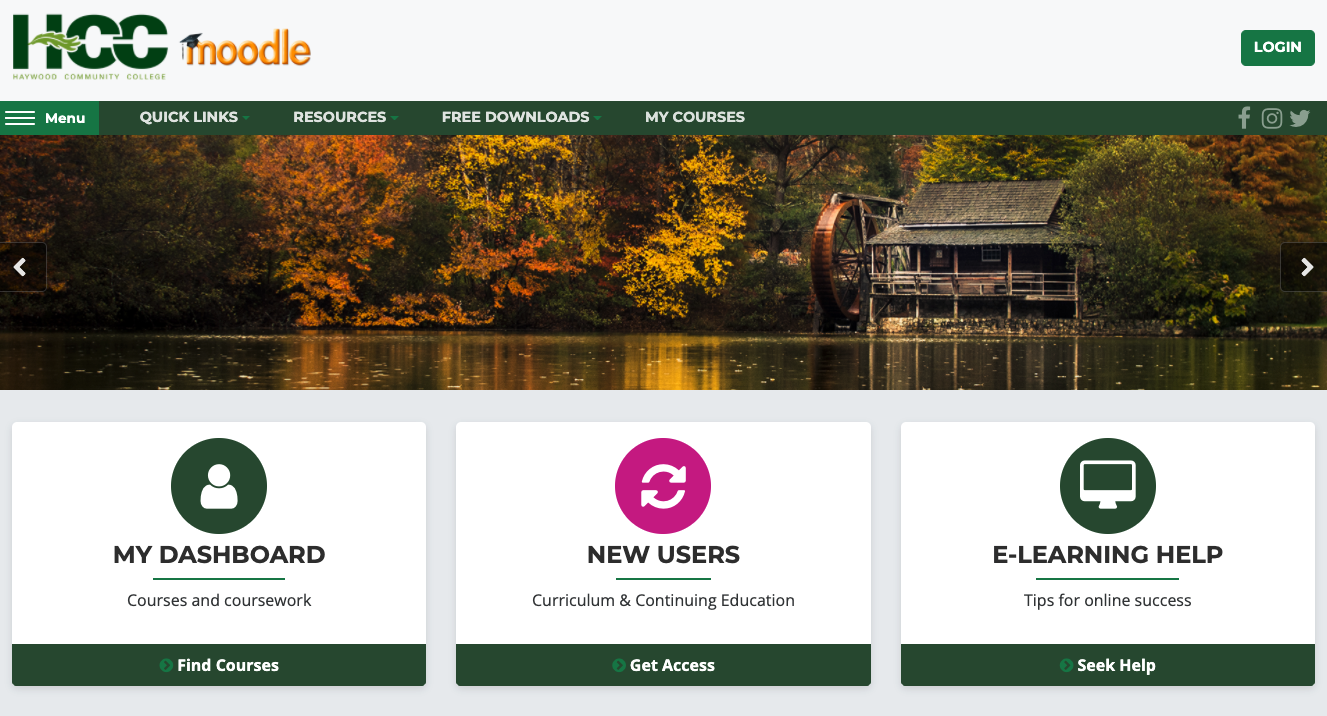This screenshot has height=716, width=1327.
Task: Open the Twitter icon link
Action: [1300, 118]
